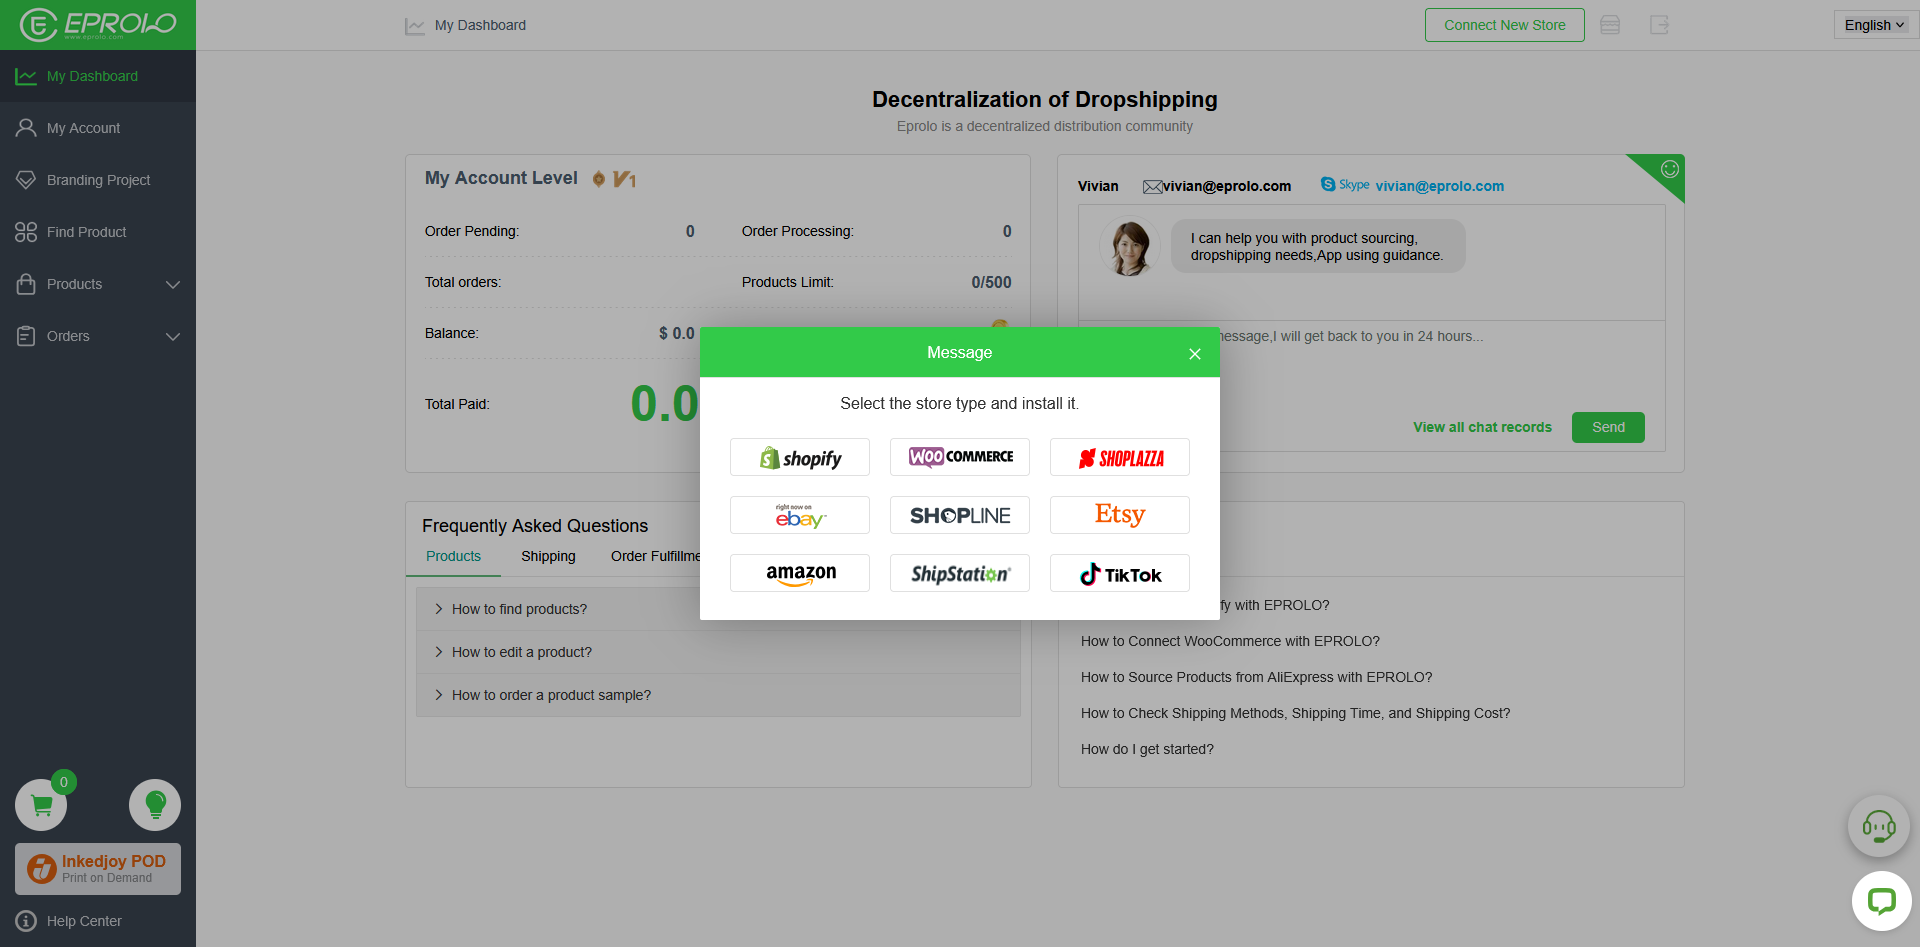Open Branding Project in sidebar
The height and width of the screenshot is (947, 1920).
click(x=98, y=180)
